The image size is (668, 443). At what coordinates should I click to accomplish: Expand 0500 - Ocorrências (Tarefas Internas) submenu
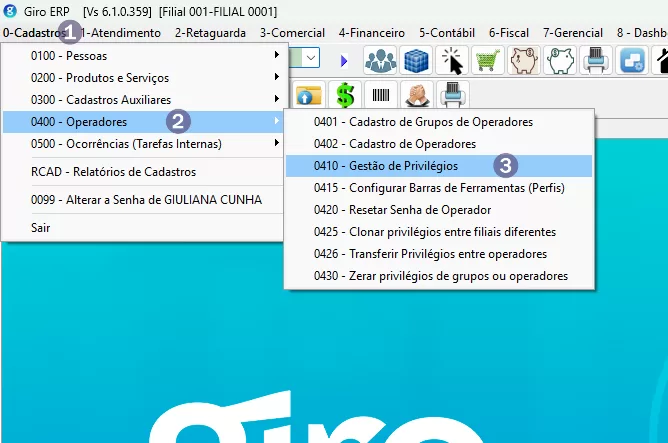pos(140,143)
